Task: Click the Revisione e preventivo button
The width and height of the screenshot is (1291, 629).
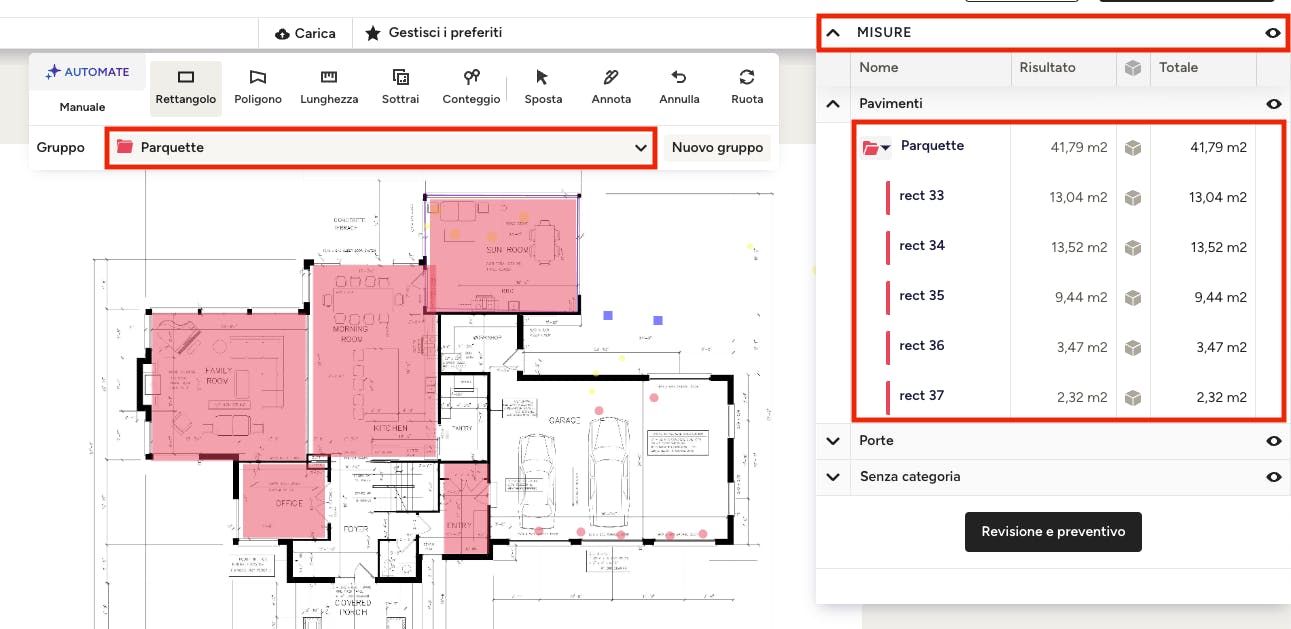Action: (x=1053, y=532)
